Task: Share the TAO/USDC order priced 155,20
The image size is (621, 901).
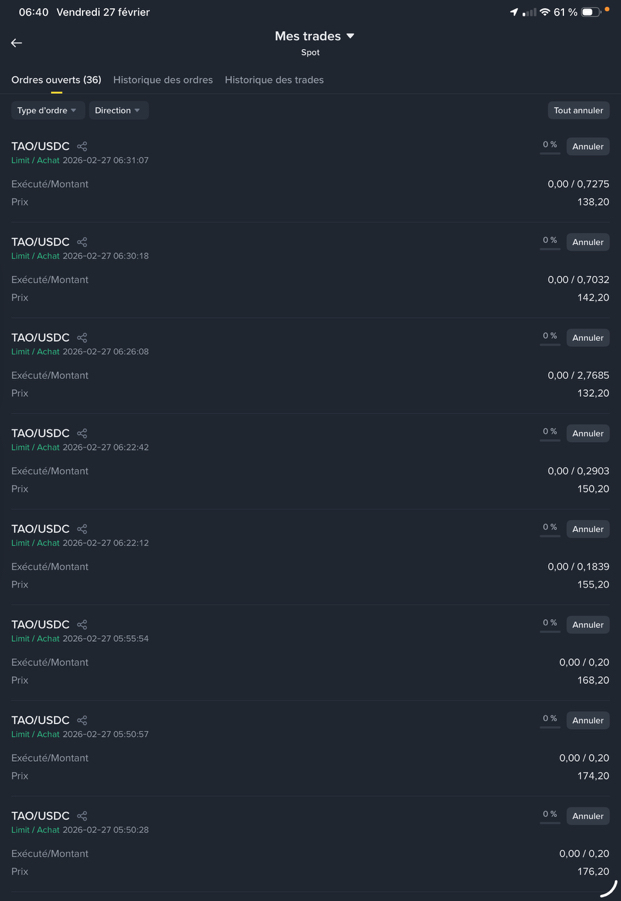Action: [x=82, y=529]
